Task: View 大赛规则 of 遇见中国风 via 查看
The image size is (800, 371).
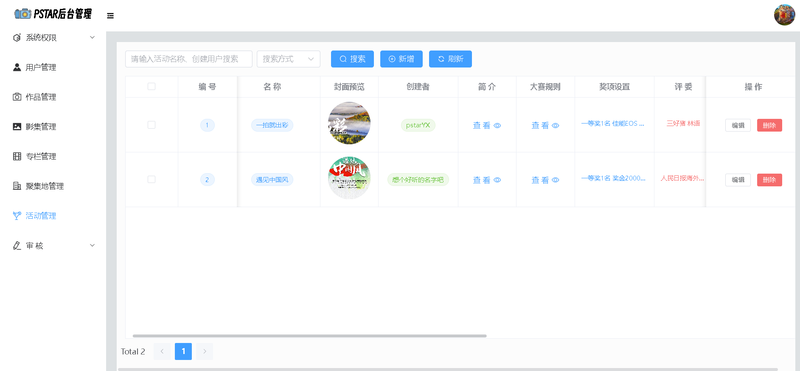Action: (x=545, y=180)
